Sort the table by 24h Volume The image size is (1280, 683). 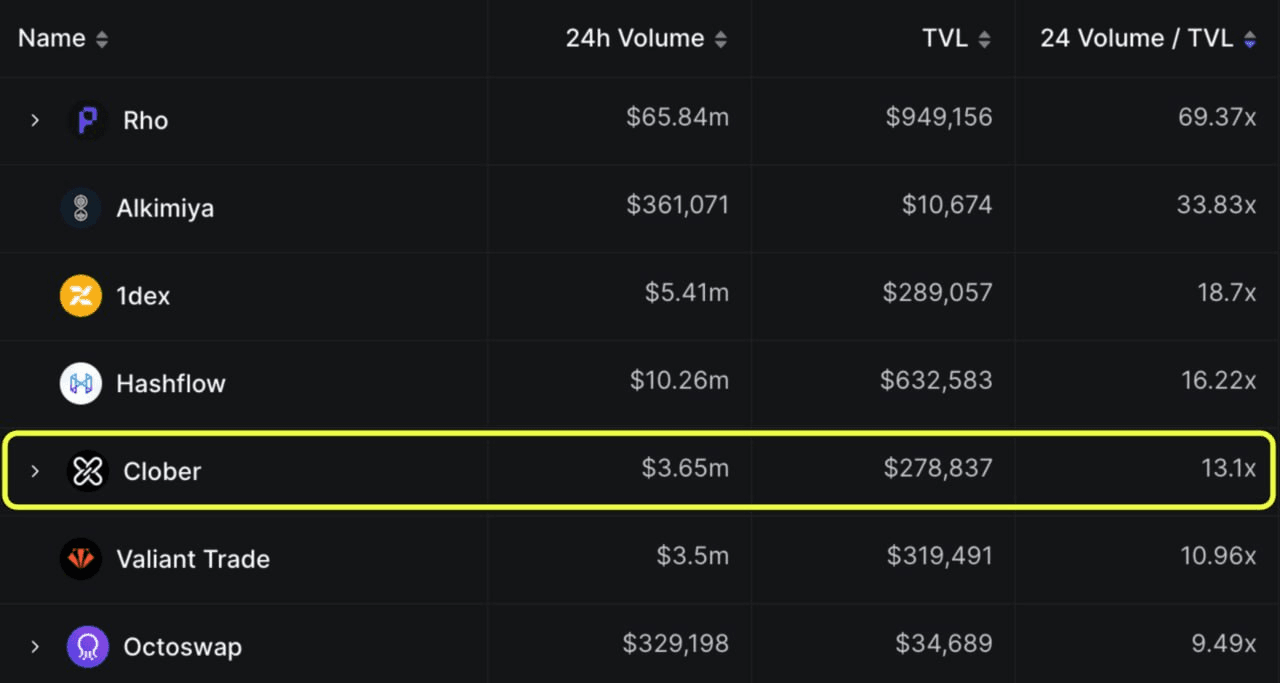[720, 40]
